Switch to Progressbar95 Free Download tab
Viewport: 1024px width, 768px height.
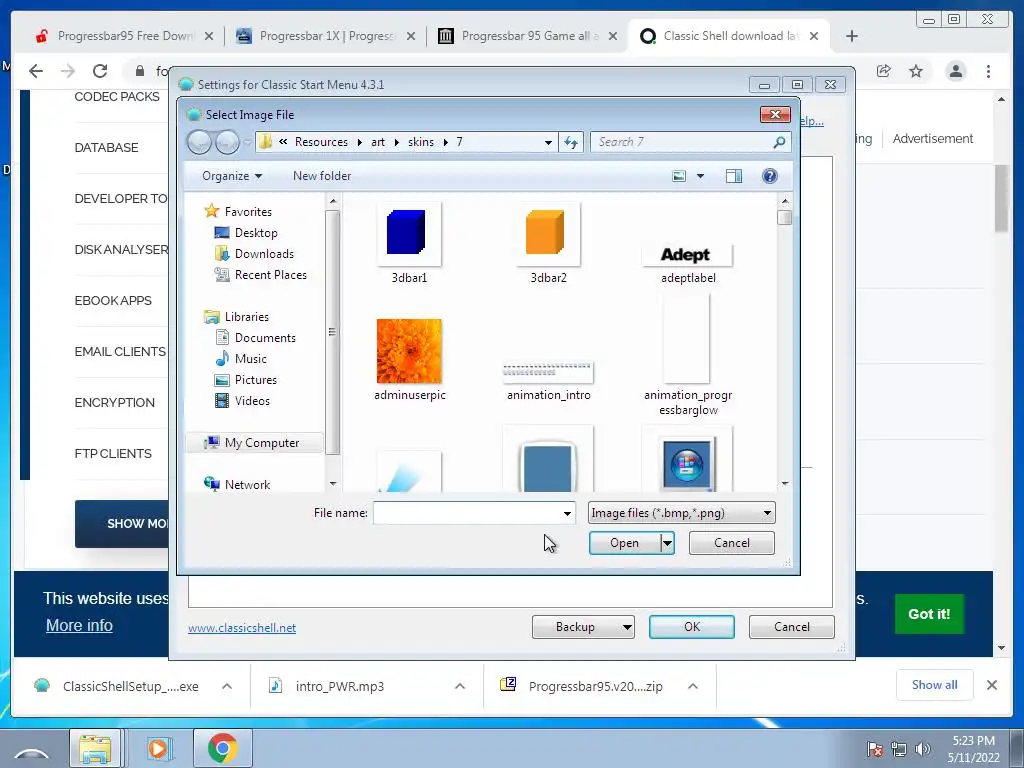pos(124,36)
